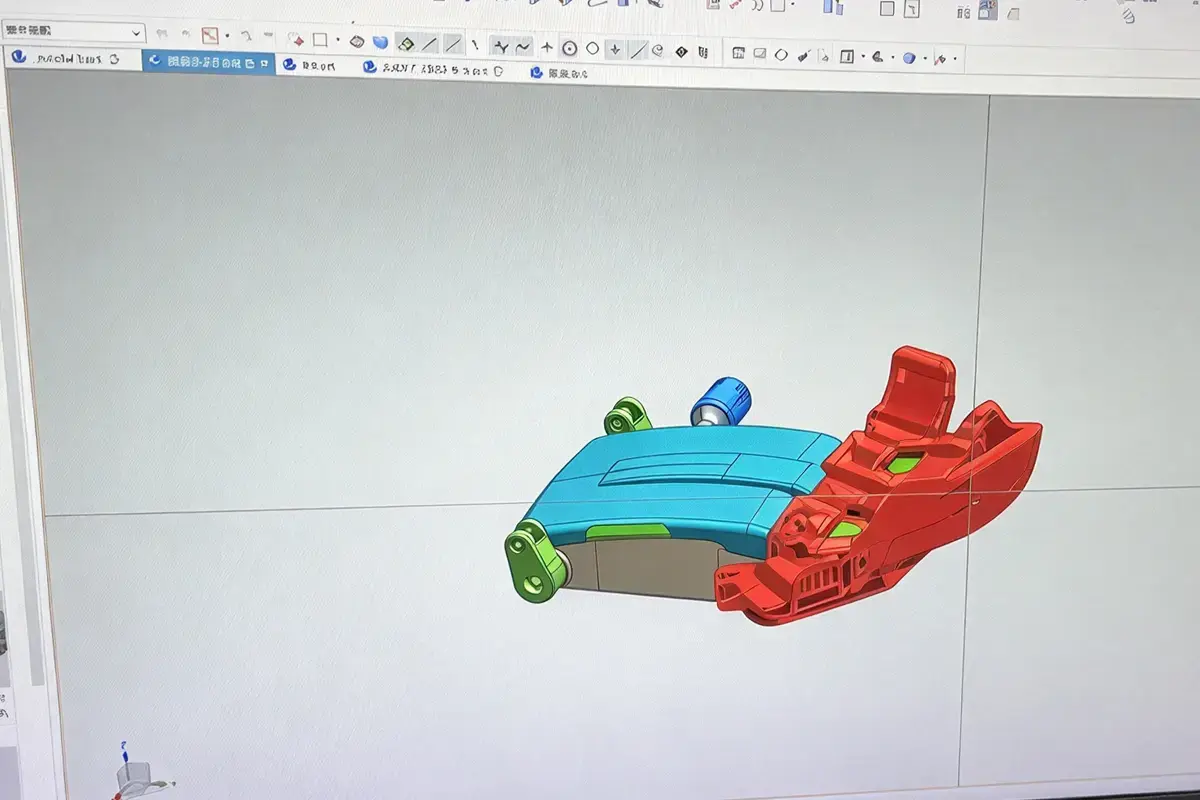Toggle the downward arrow point-on-curve snap
Image resolution: width=1200 pixels, height=800 pixels.
615,49
